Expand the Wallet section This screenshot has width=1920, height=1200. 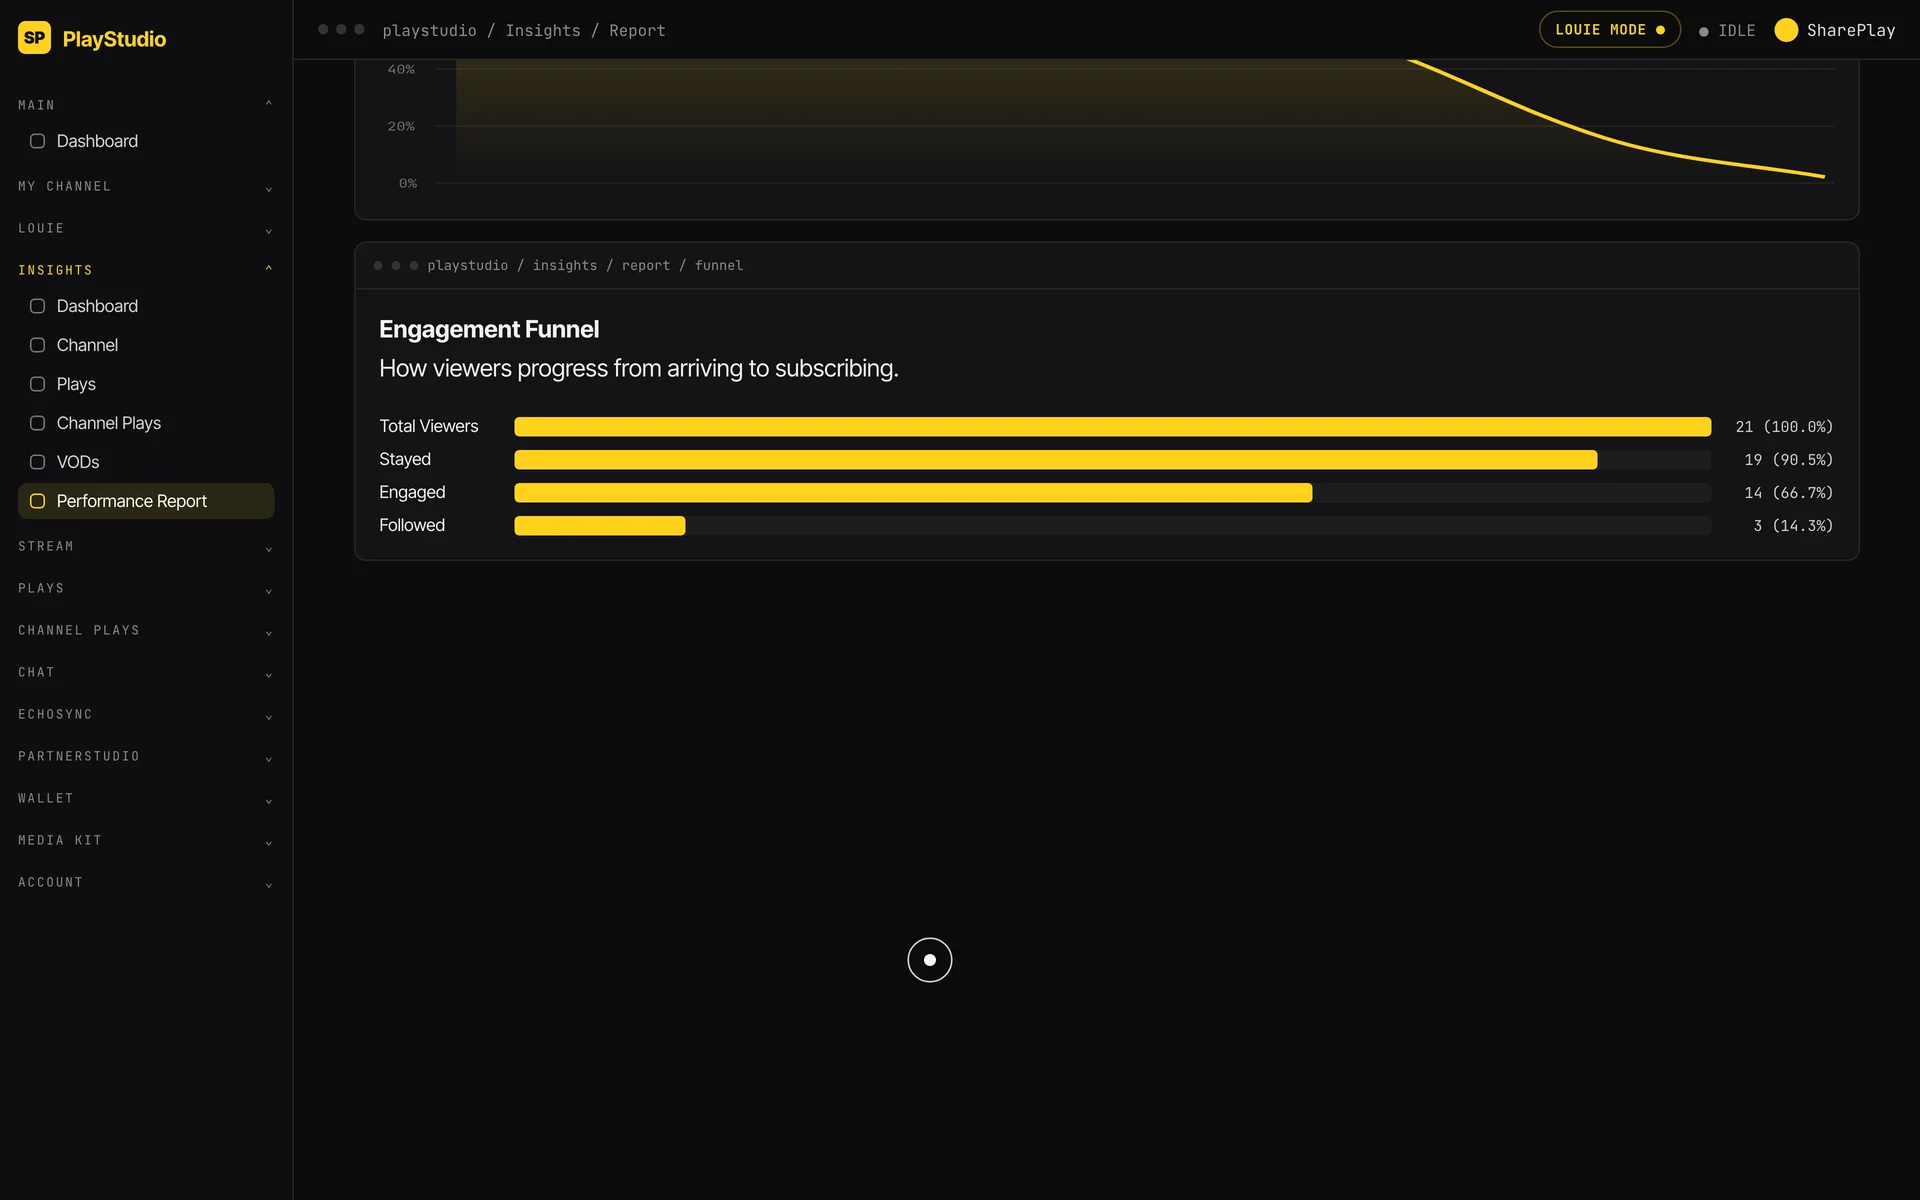tap(145, 799)
